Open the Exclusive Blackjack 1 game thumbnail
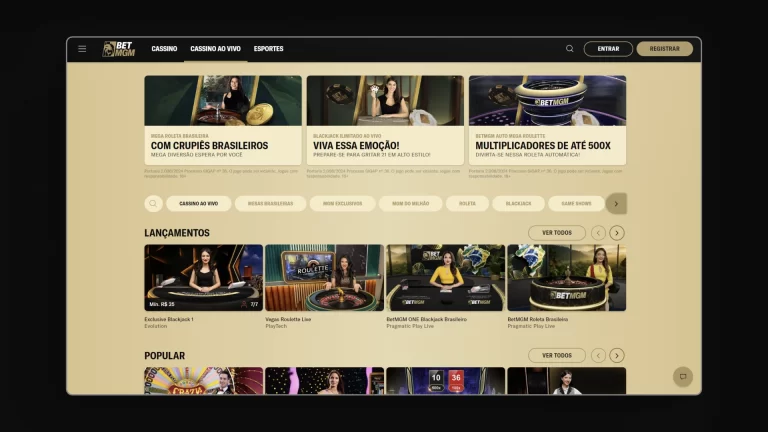Image resolution: width=768 pixels, height=432 pixels. tap(203, 278)
